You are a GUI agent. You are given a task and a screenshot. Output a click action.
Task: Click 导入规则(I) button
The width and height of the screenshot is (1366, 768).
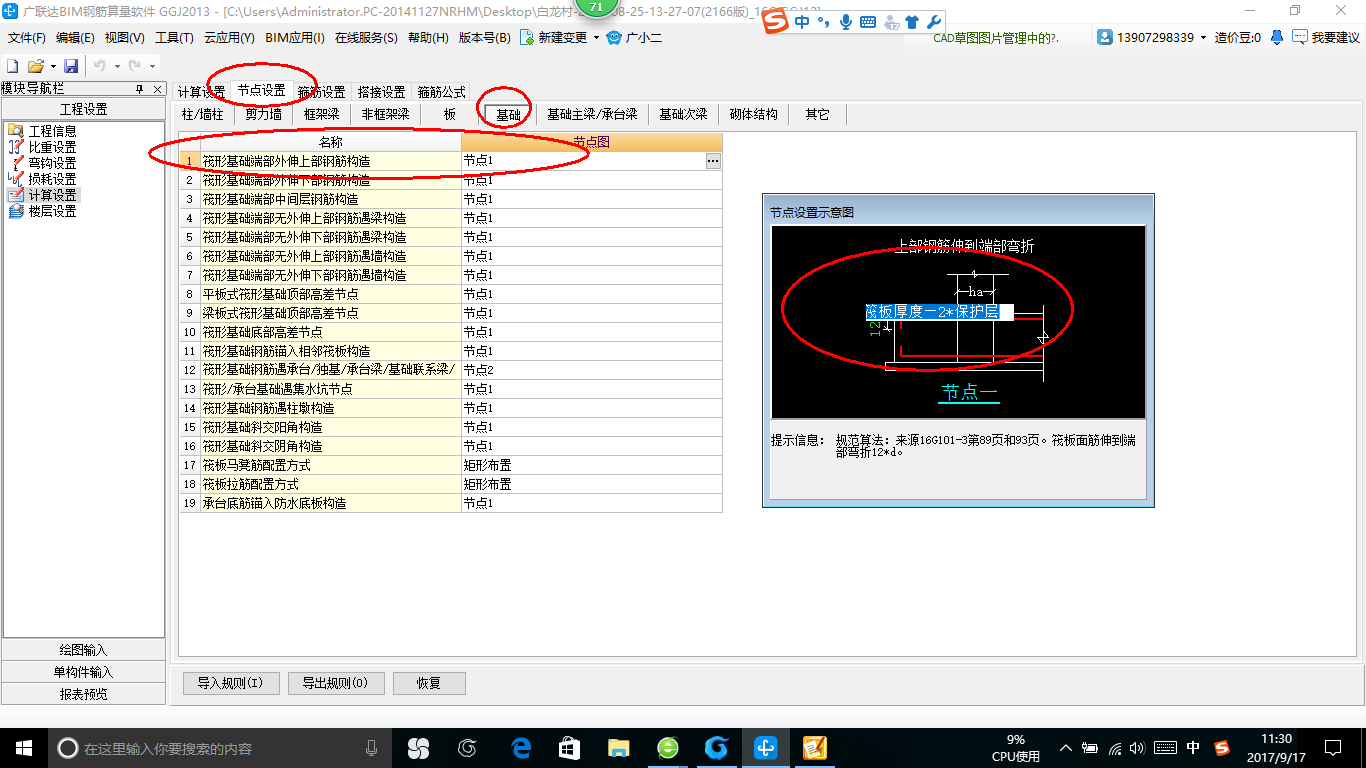[230, 683]
